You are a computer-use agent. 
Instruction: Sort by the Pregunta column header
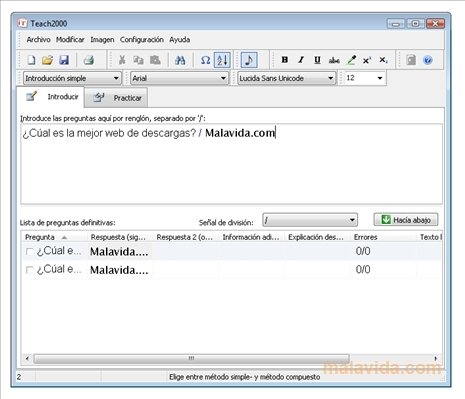55,237
